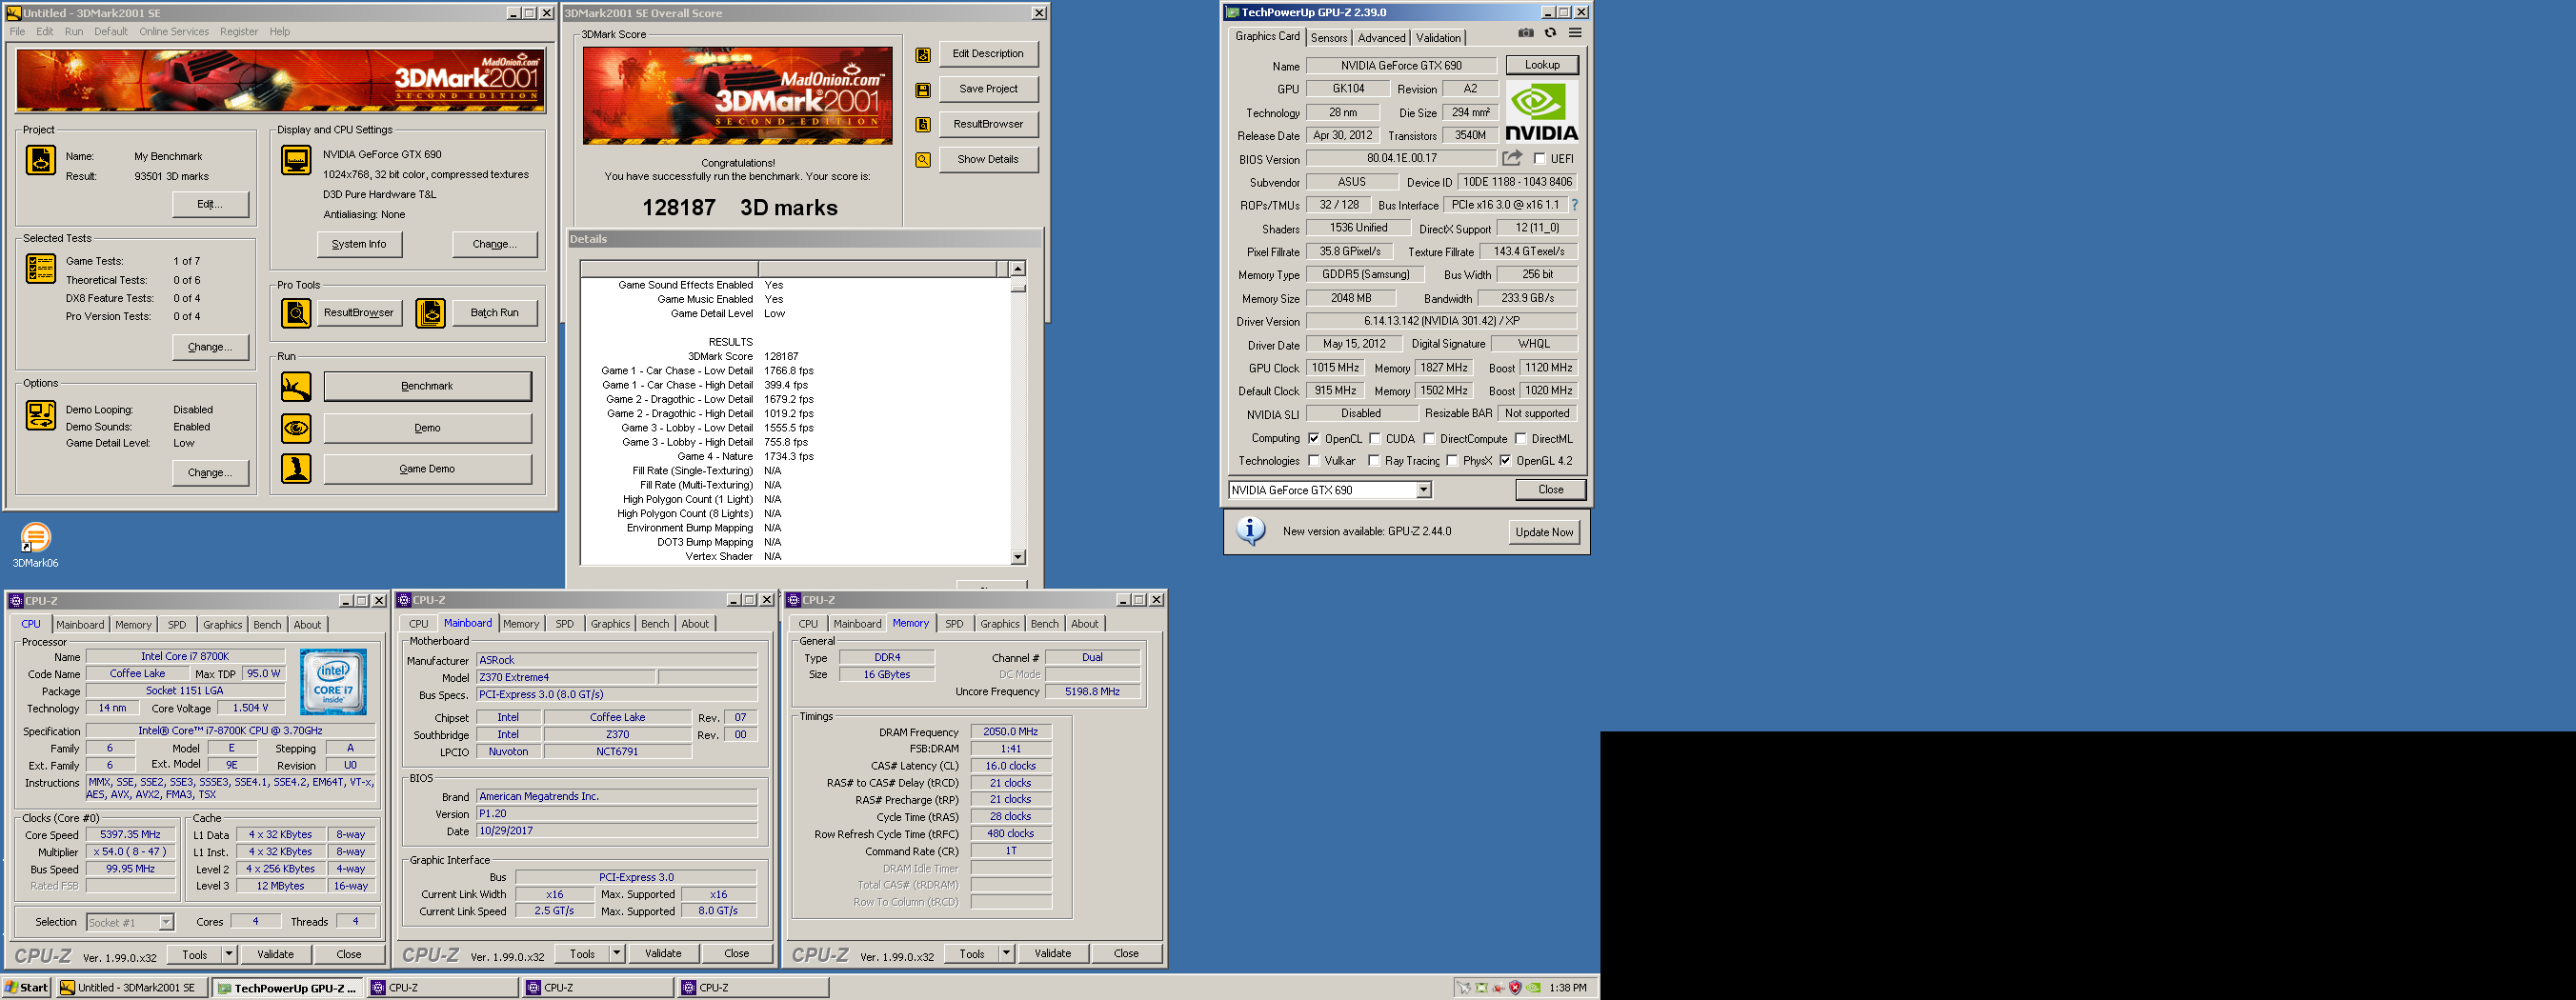
Task: Click the Change... button under Selected Tests
Action: pos(210,347)
